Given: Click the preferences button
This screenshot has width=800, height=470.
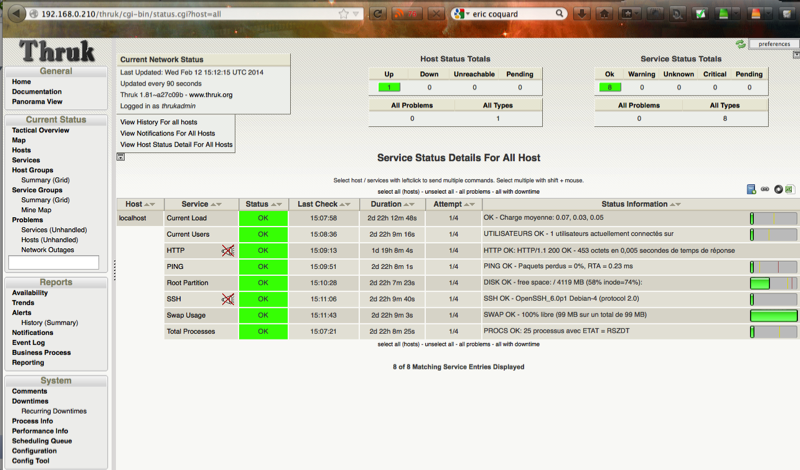Looking at the screenshot, I should coord(773,44).
